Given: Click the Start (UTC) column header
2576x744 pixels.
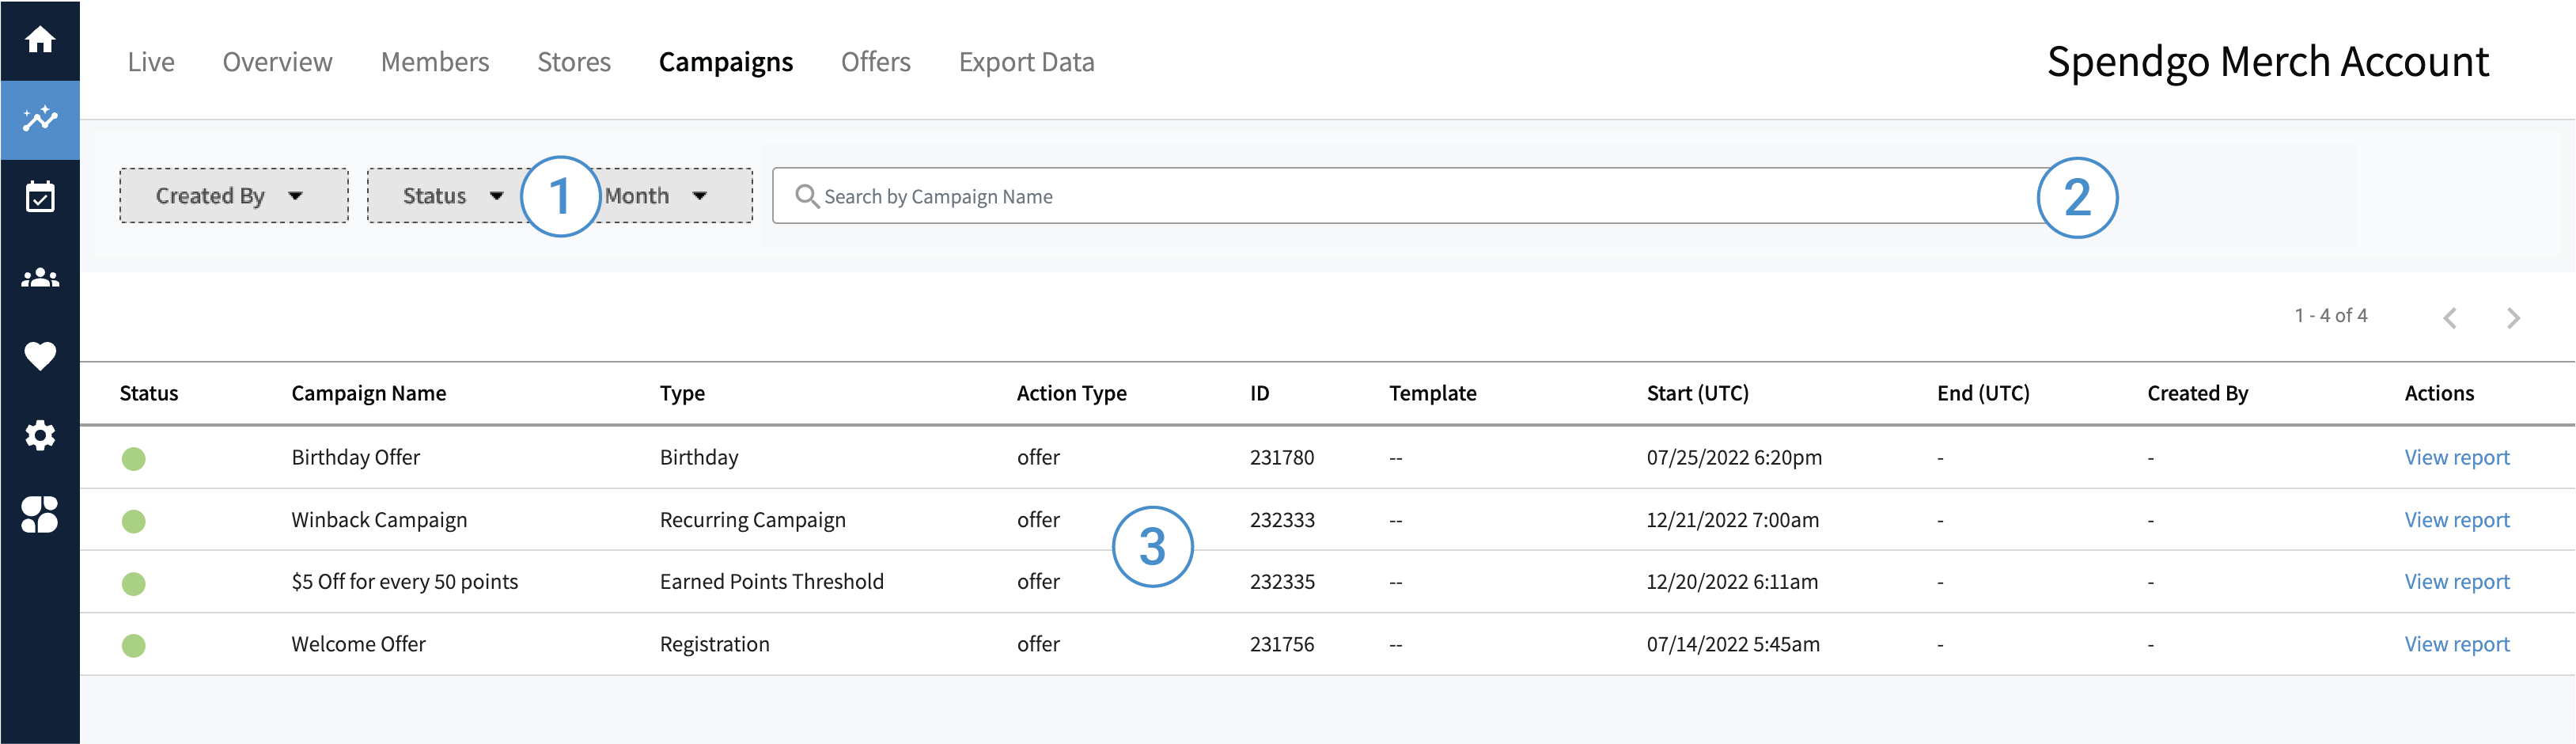Looking at the screenshot, I should (1697, 393).
